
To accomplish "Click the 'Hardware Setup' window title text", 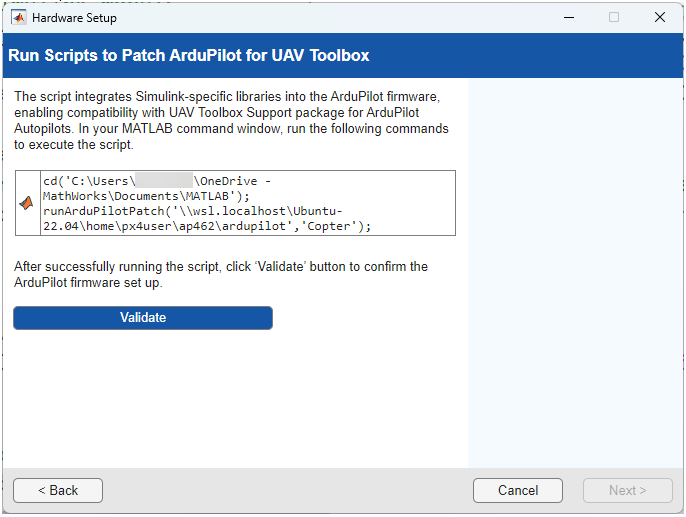I will point(74,17).
